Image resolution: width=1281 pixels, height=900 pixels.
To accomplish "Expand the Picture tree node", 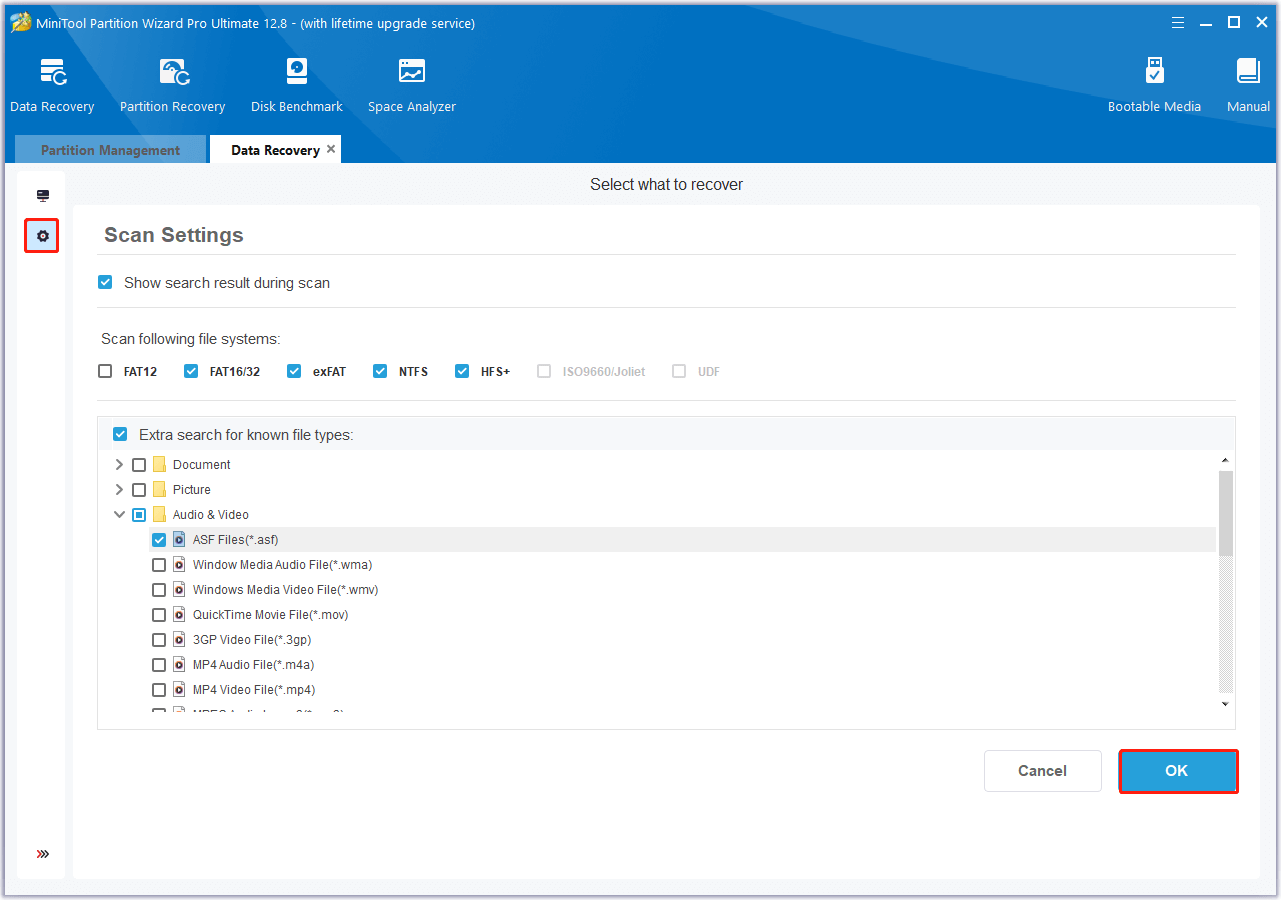I will click(119, 489).
